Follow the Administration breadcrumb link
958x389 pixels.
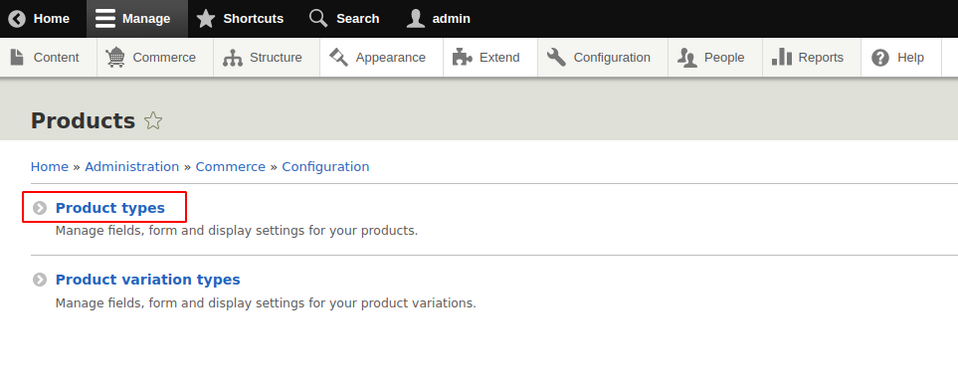(132, 167)
